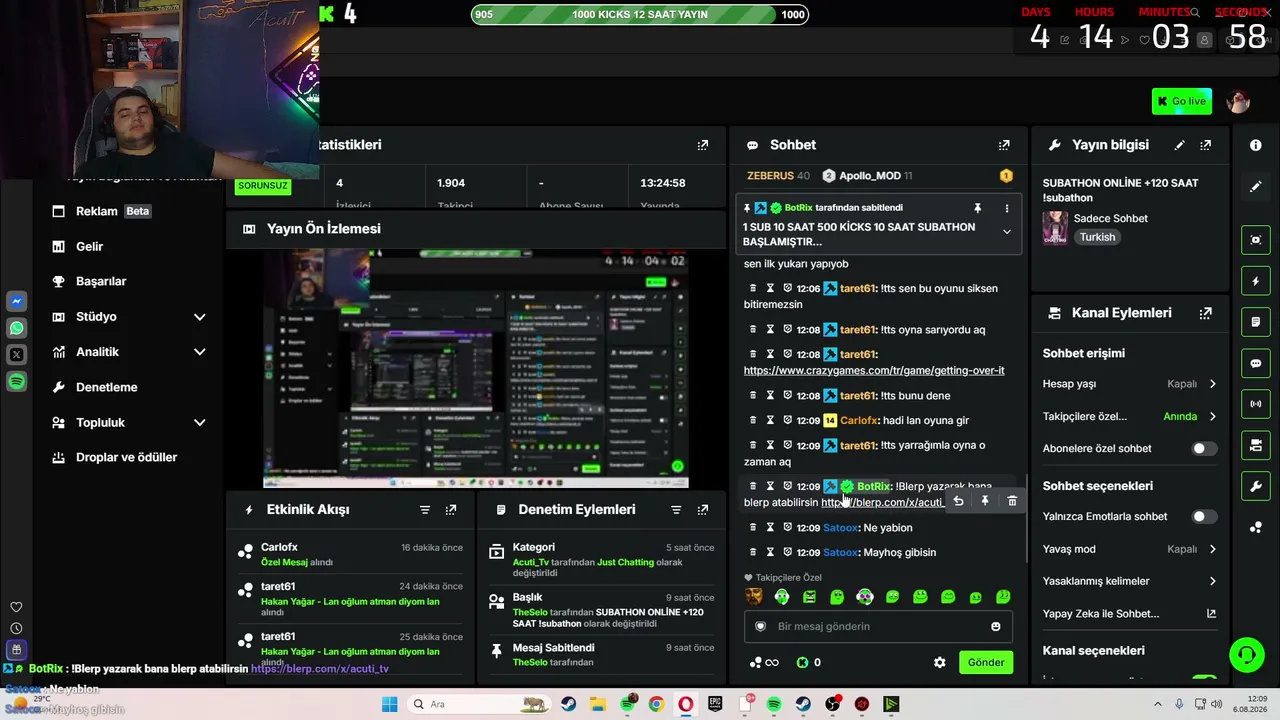Click the lightning bolt icon in the right rail

1256,282
